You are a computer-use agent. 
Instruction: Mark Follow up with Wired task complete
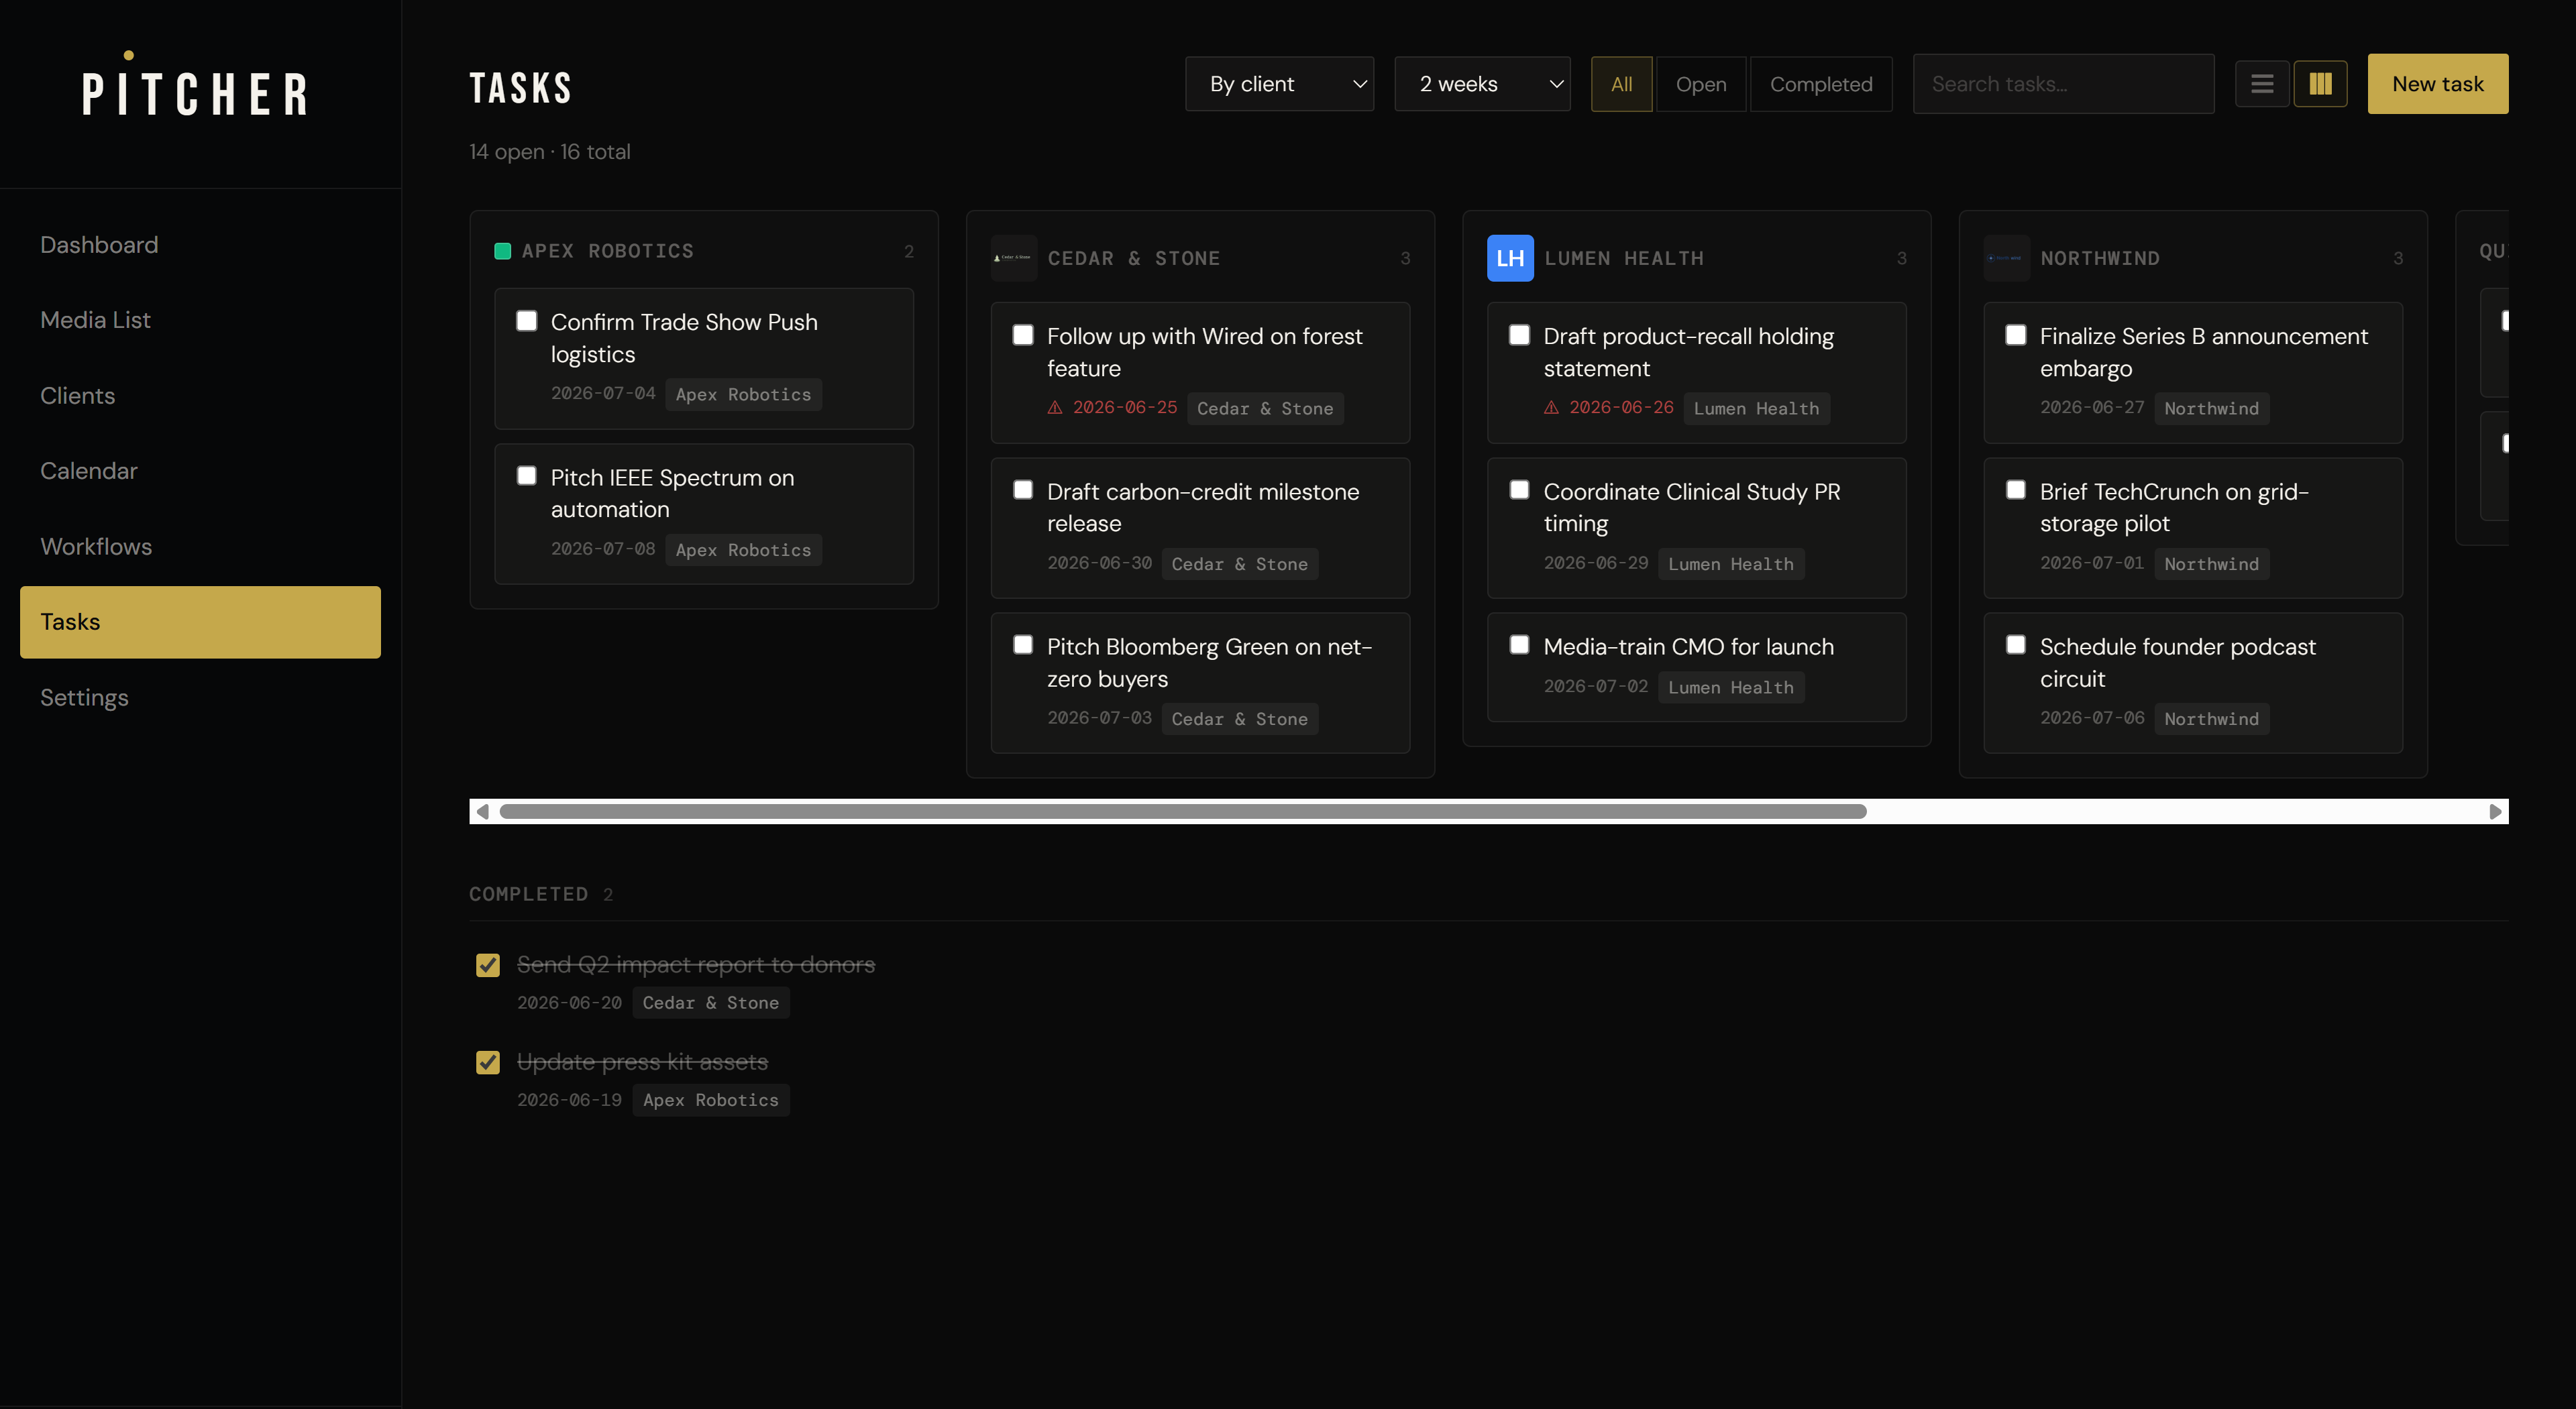(1023, 334)
